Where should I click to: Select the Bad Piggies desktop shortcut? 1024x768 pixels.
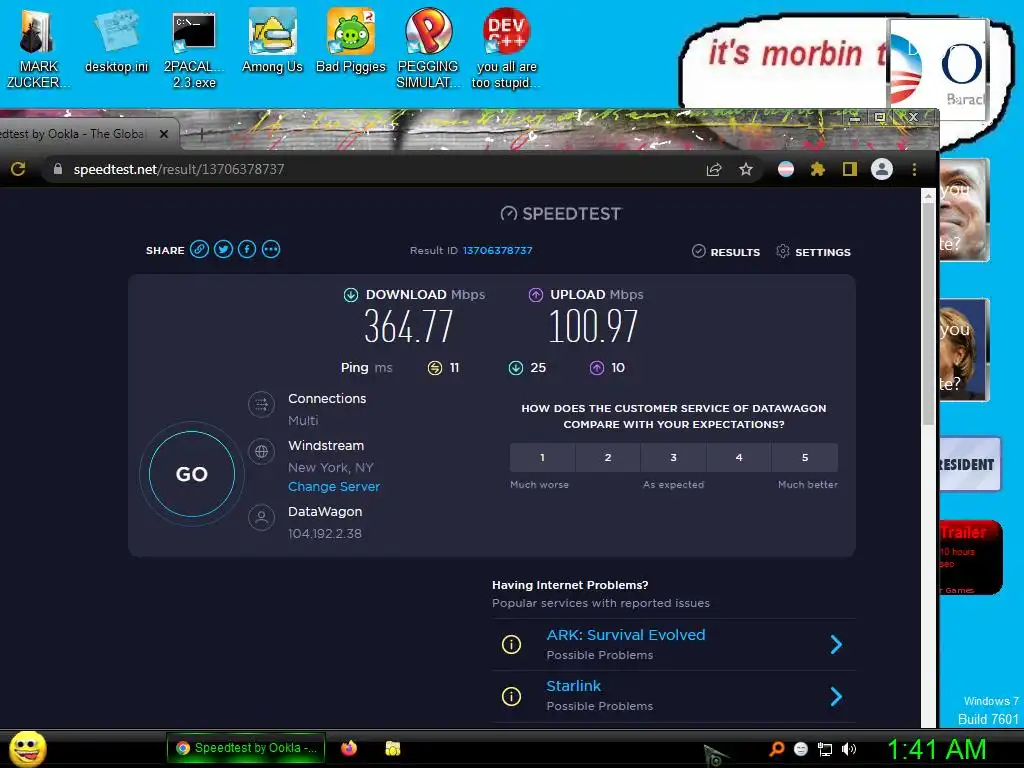point(351,42)
